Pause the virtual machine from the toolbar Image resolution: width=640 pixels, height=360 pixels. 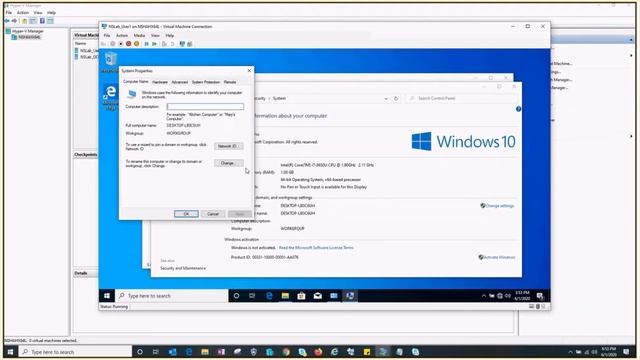tap(146, 44)
